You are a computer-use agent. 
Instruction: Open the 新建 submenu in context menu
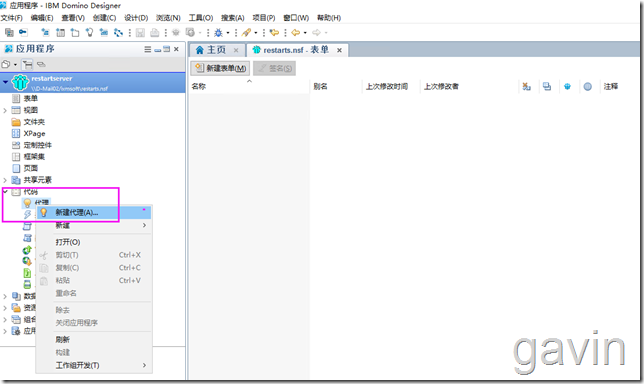tap(94, 225)
